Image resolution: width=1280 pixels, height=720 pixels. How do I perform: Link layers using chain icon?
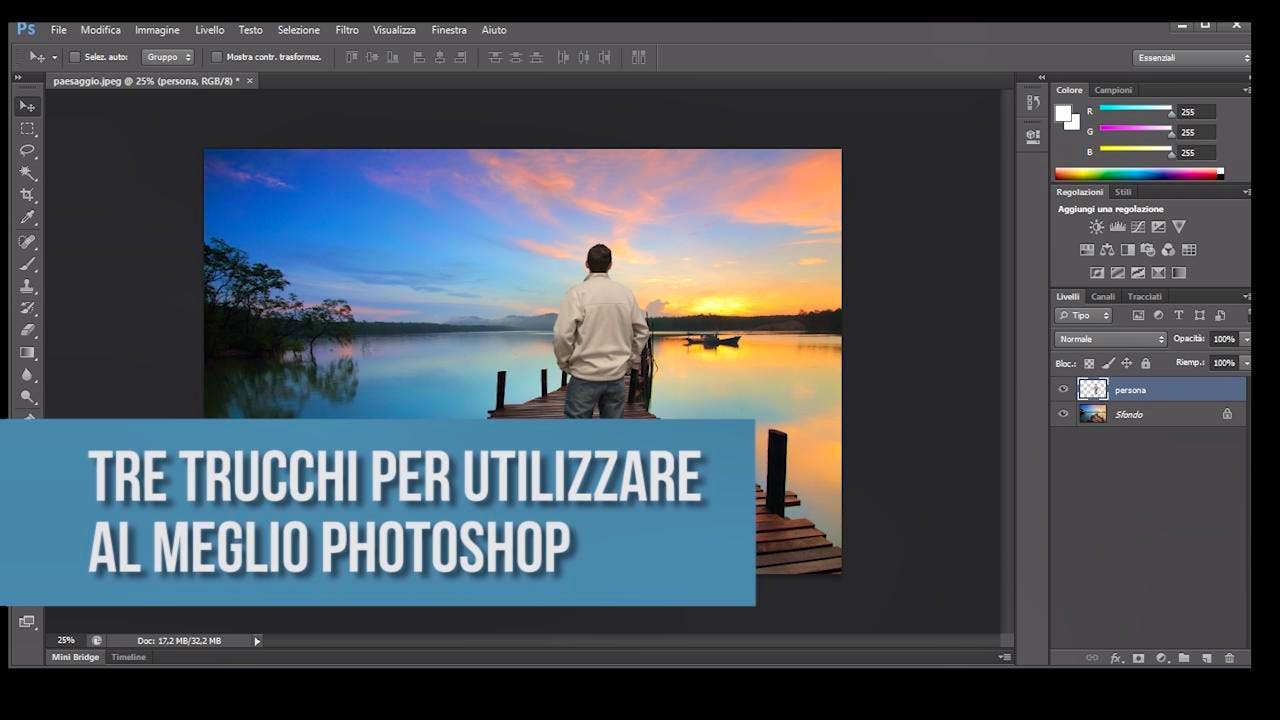point(1092,658)
